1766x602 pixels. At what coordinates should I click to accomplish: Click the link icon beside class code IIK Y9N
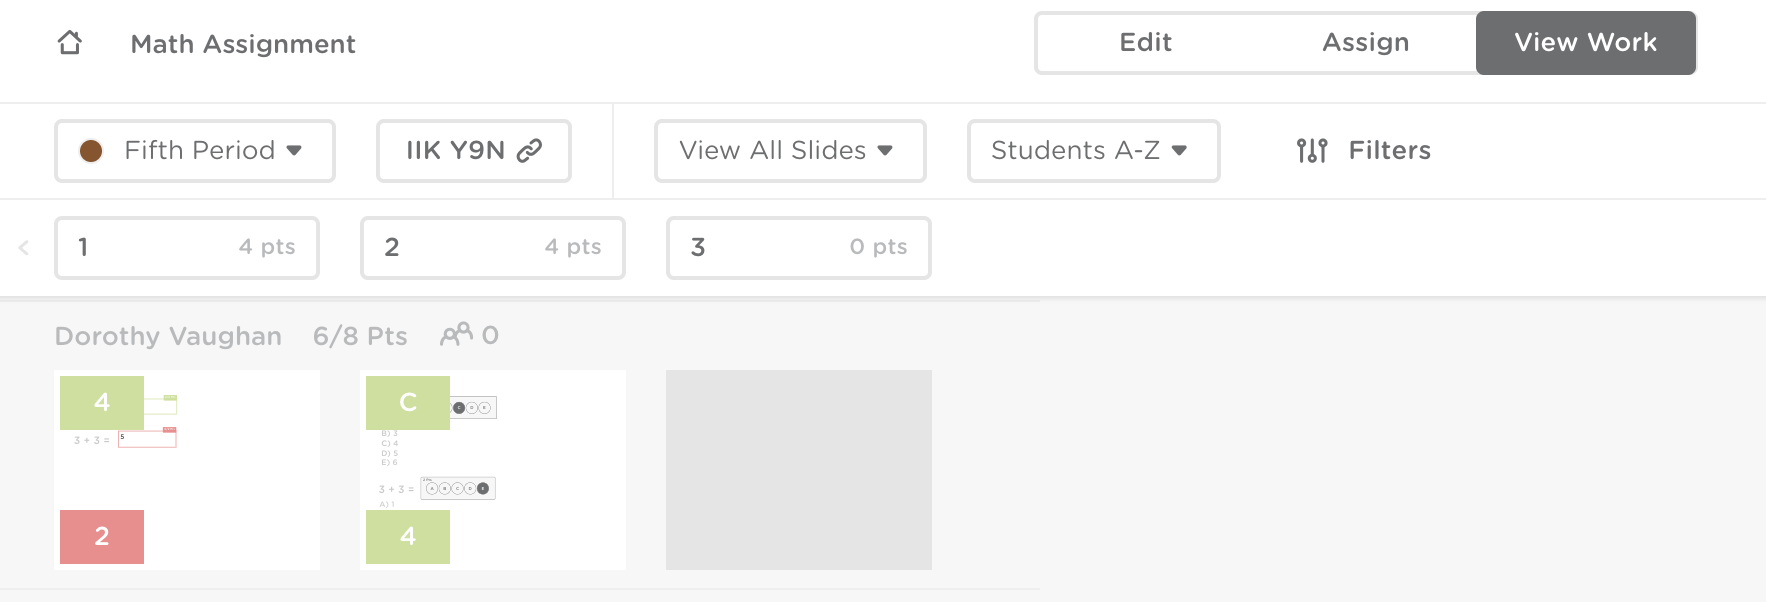(x=528, y=149)
